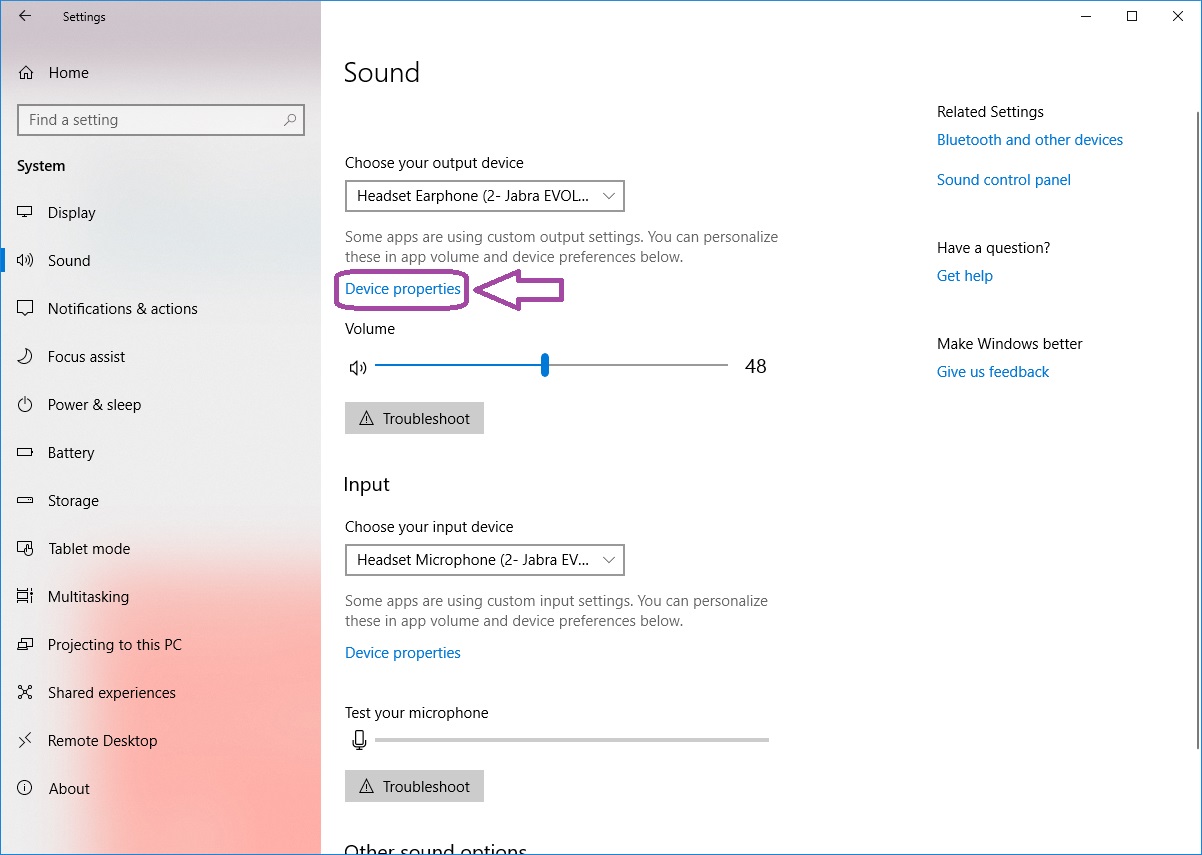Click the Sound speaker icon in sidebar

click(x=26, y=261)
